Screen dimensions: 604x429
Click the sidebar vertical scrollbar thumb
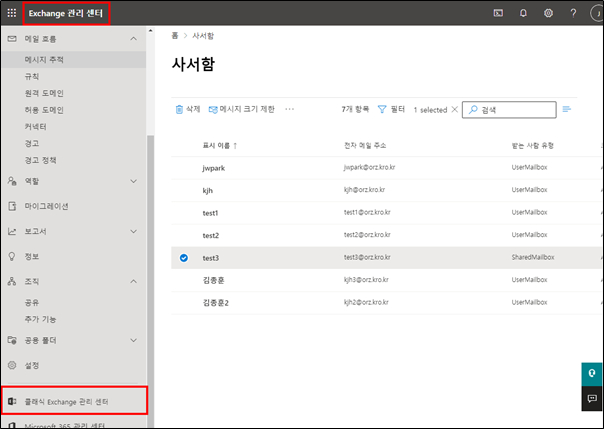(151, 281)
